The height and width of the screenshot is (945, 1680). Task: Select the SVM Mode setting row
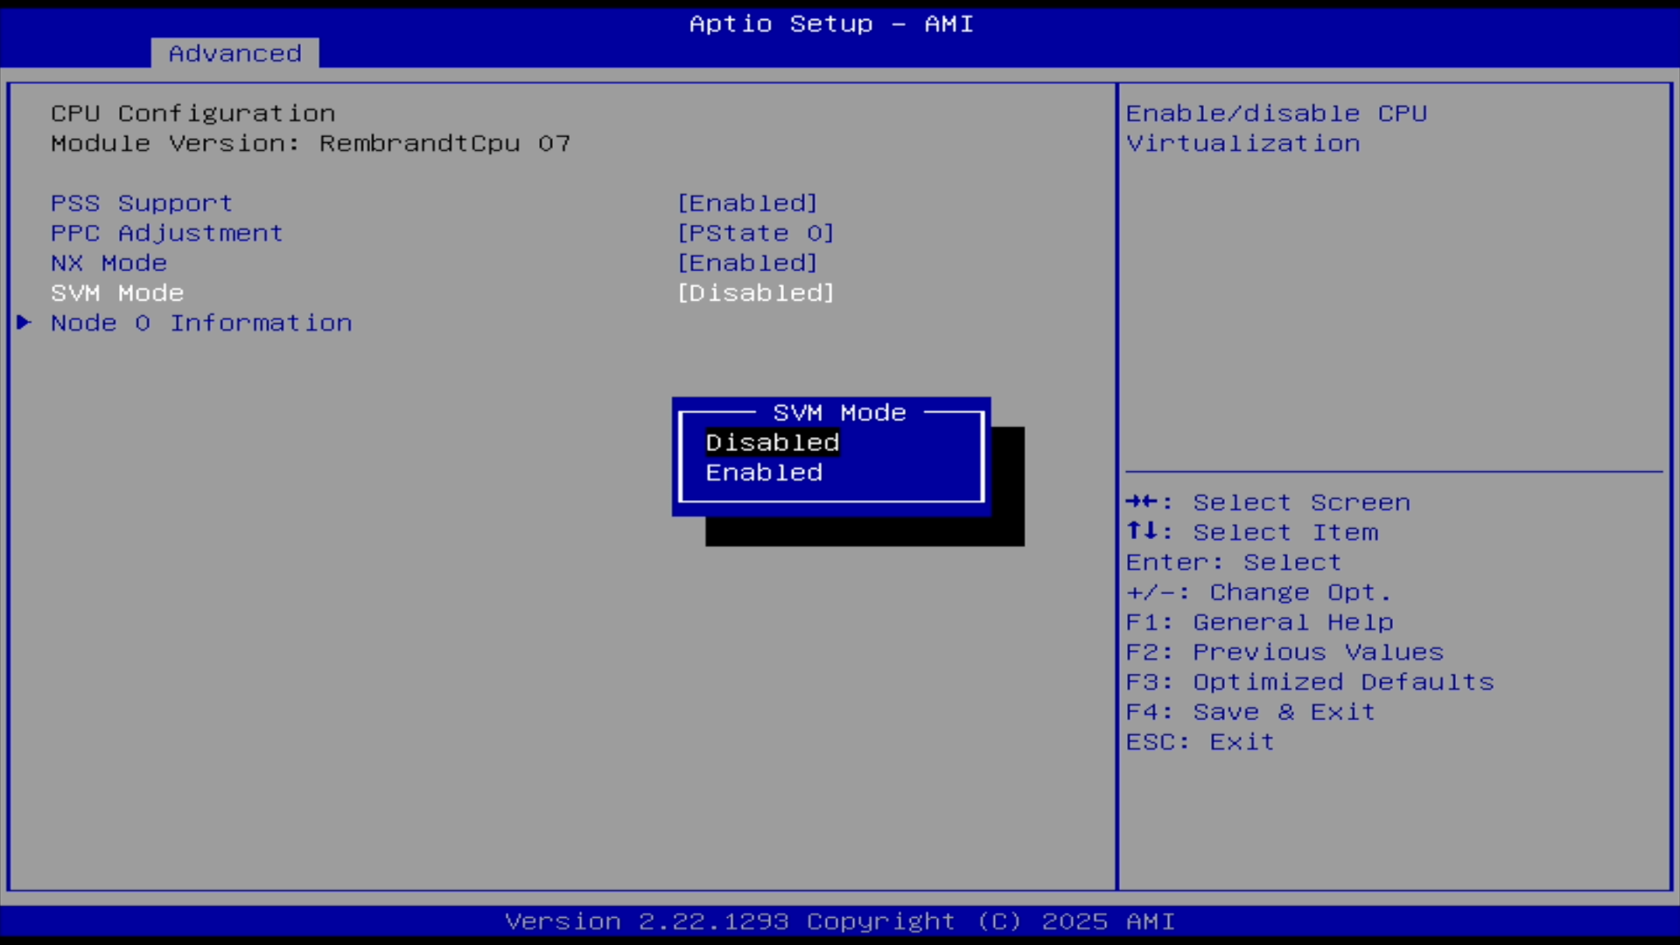(117, 293)
